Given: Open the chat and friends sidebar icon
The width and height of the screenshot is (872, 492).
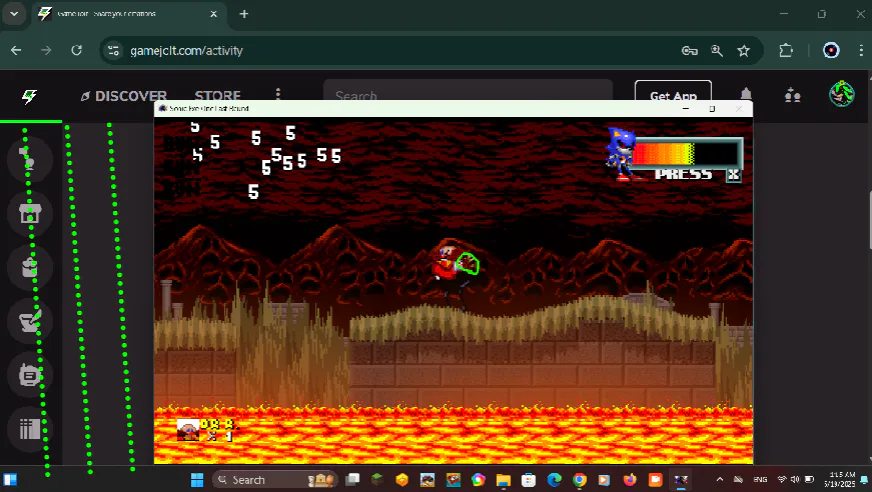Looking at the screenshot, I should 29,160.
